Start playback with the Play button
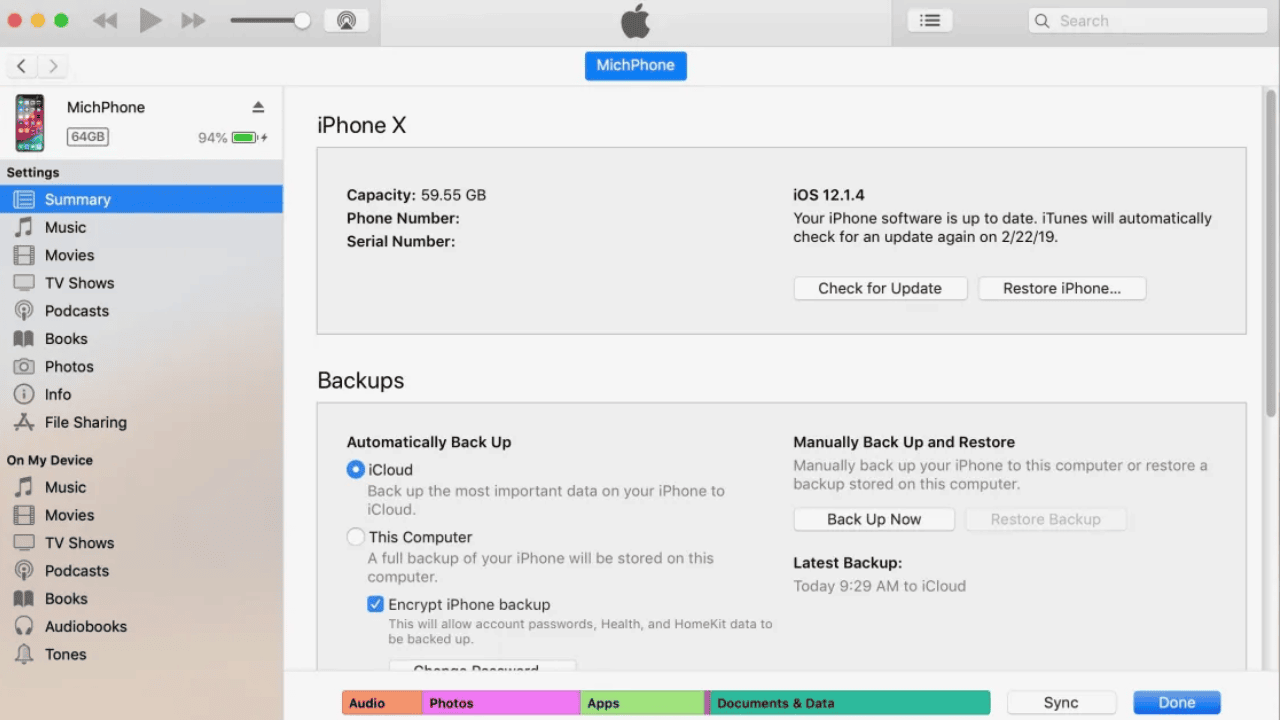1280x720 pixels. [150, 20]
